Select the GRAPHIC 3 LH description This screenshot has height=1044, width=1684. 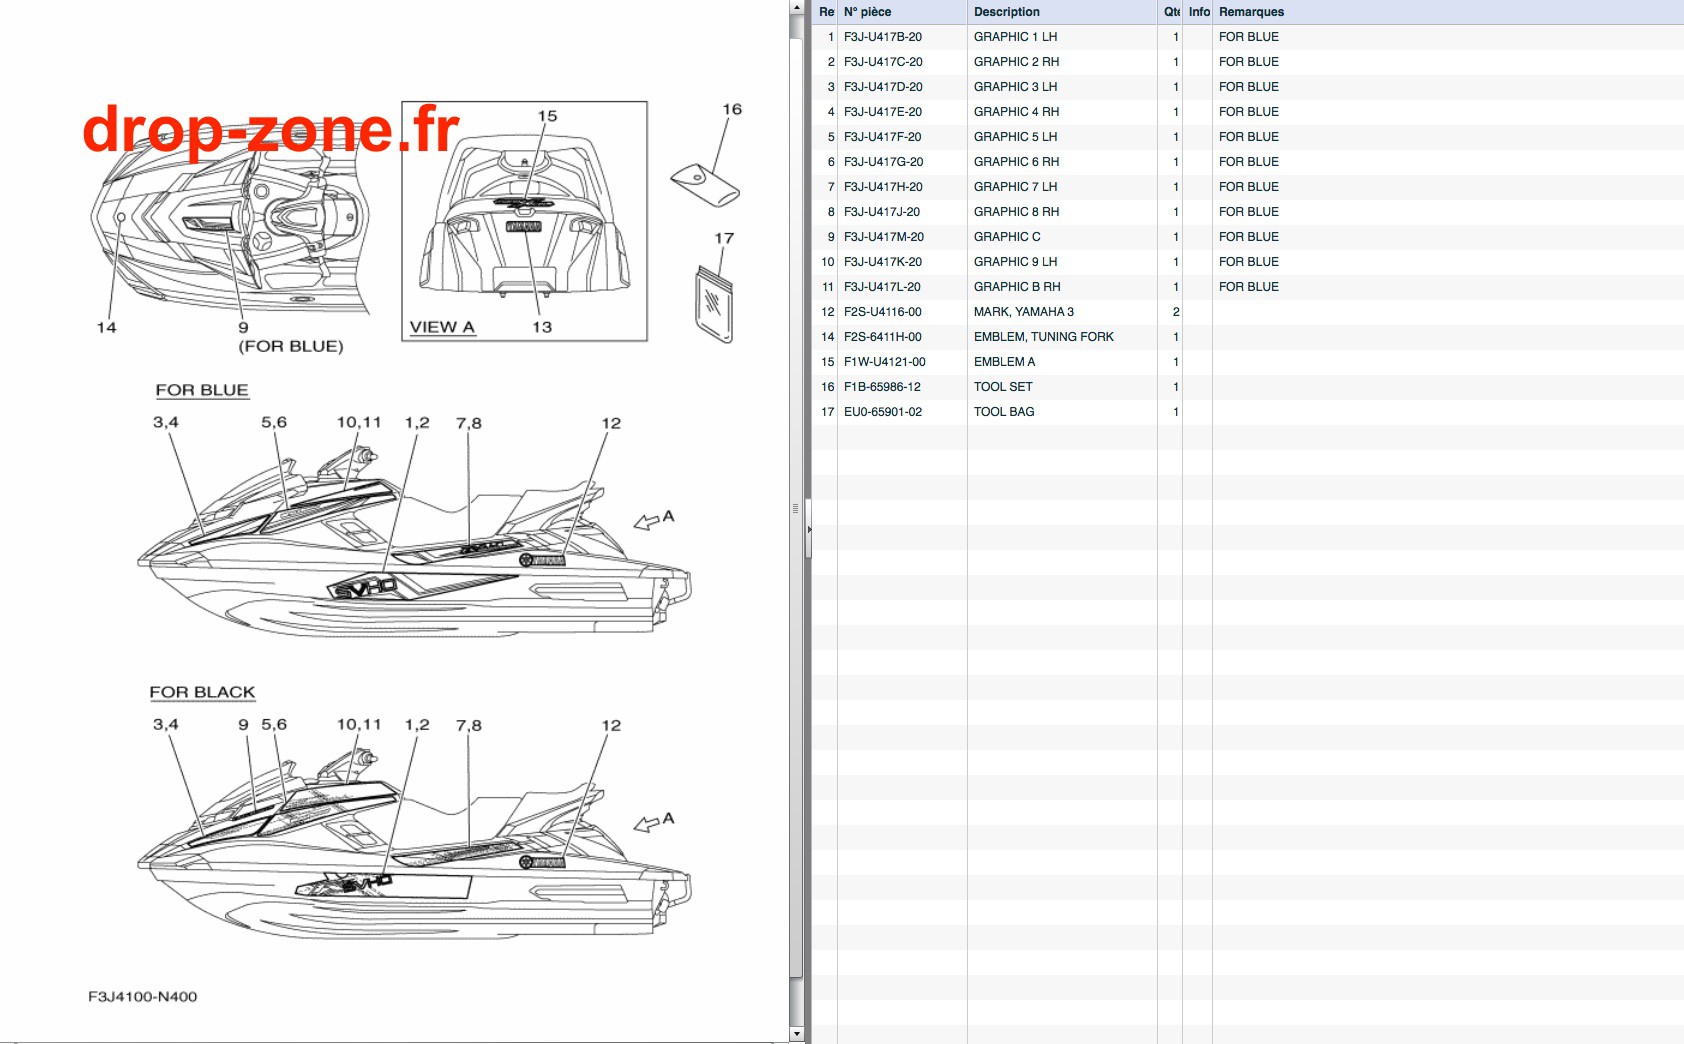[x=1015, y=87]
